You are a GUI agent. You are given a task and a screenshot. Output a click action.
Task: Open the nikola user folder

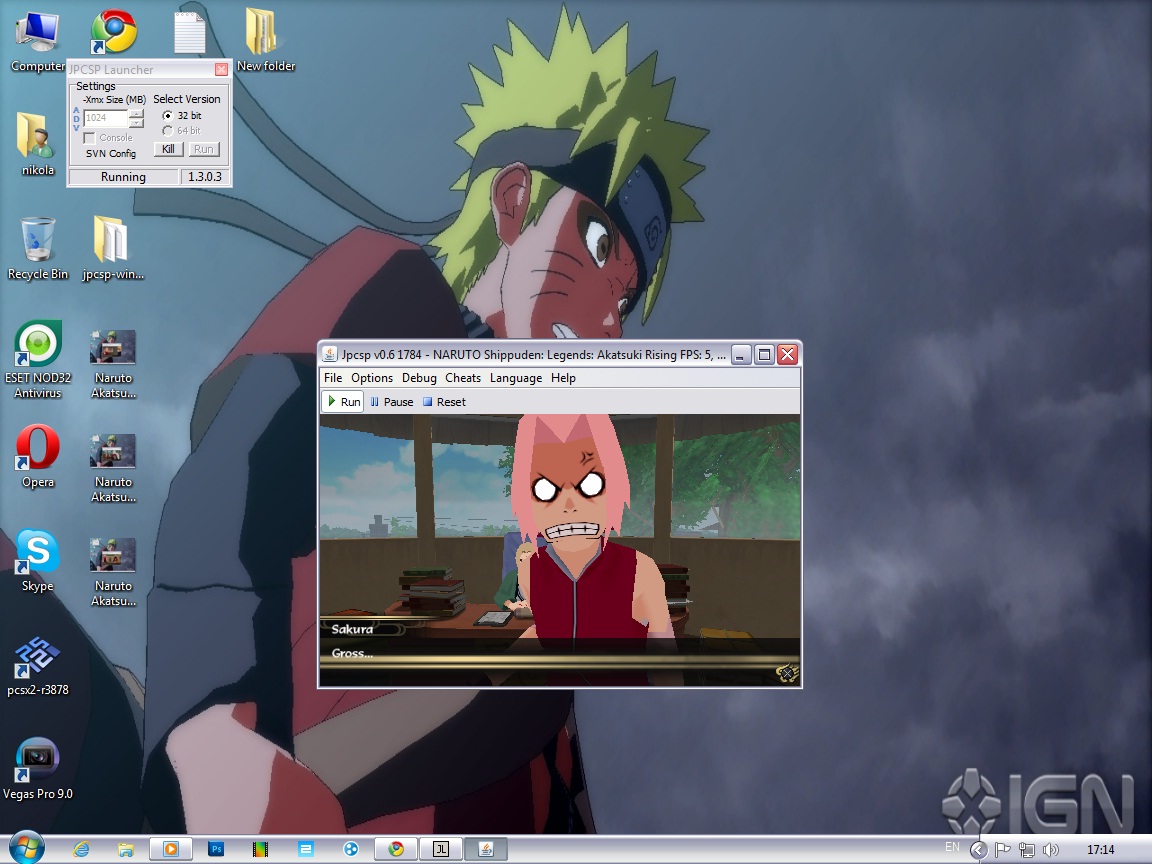coord(37,144)
